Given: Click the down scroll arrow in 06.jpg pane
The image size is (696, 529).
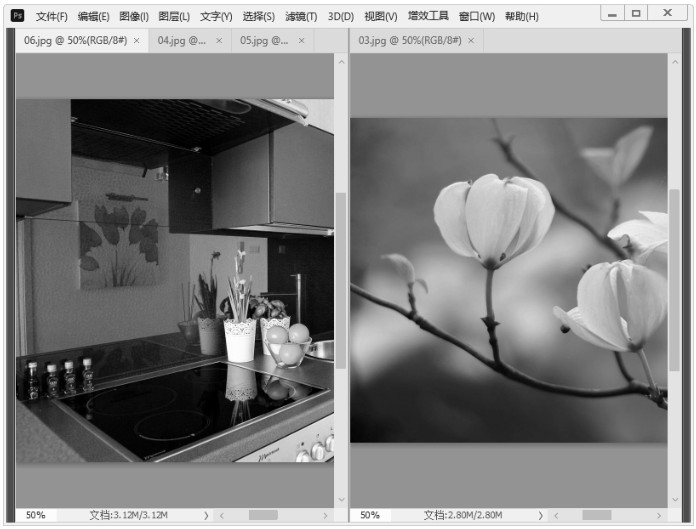Looking at the screenshot, I should [x=341, y=499].
